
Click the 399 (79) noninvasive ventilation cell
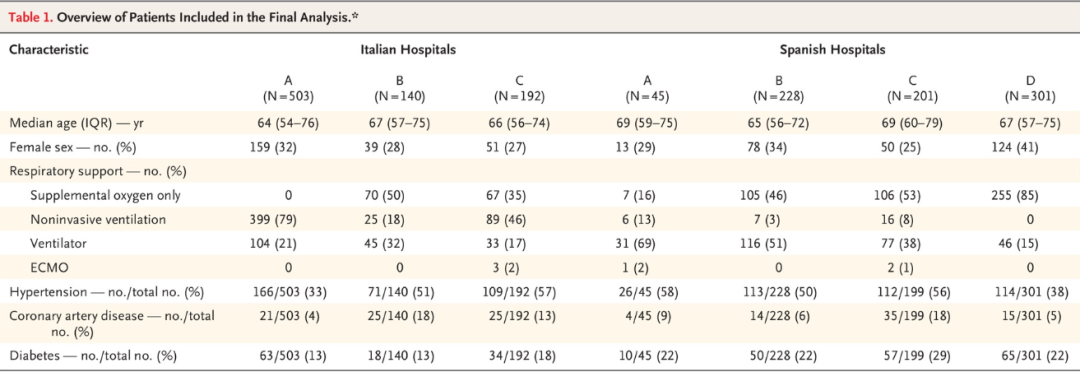coord(288,219)
